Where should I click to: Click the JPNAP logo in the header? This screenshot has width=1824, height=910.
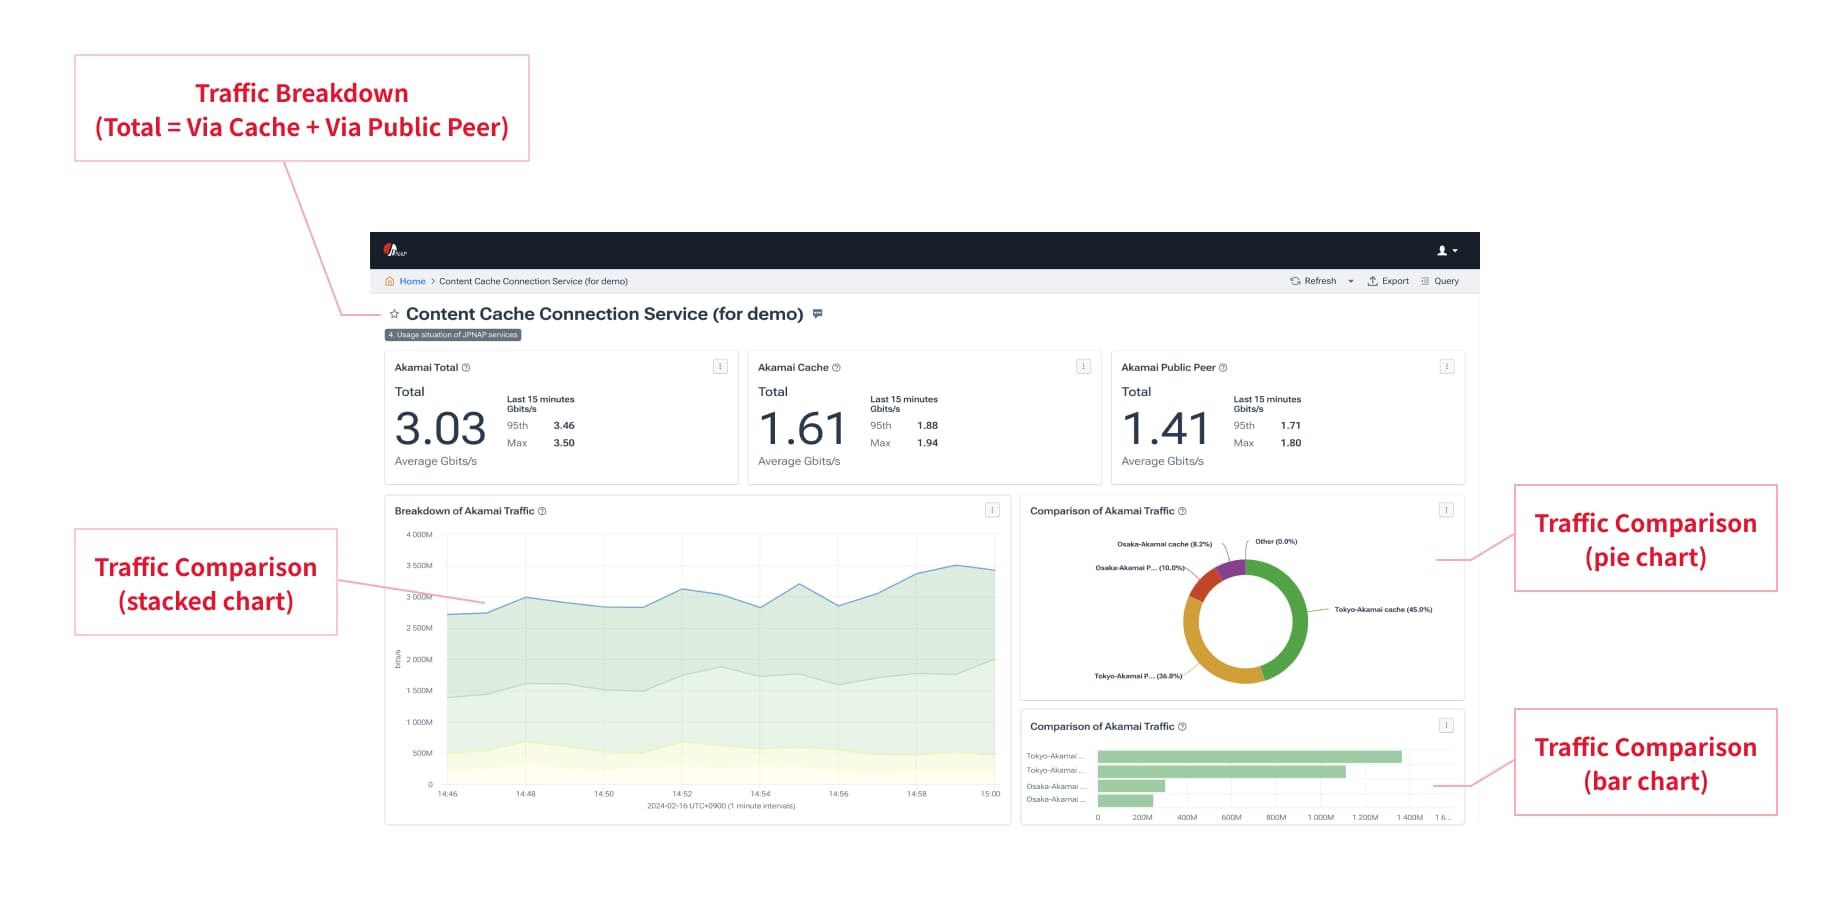pyautogui.click(x=395, y=250)
